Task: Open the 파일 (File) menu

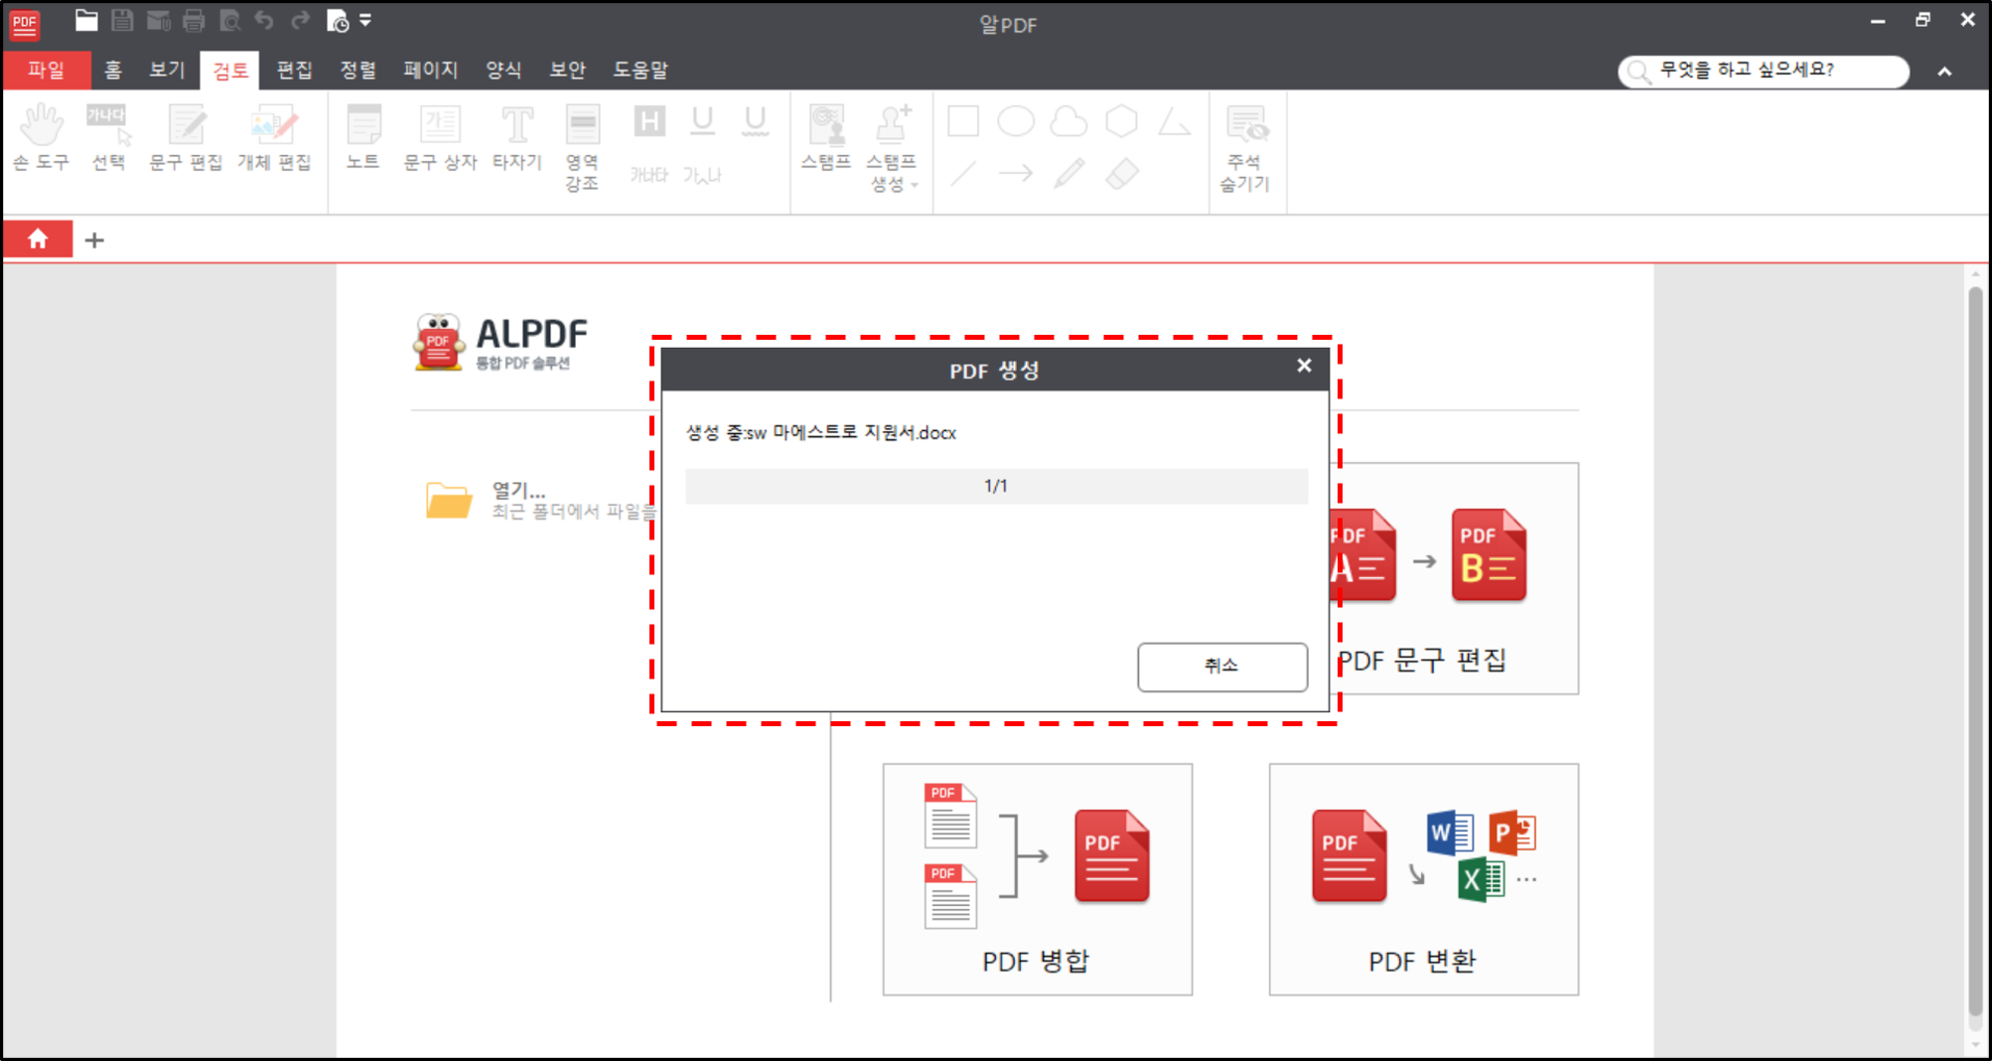Action: point(46,70)
